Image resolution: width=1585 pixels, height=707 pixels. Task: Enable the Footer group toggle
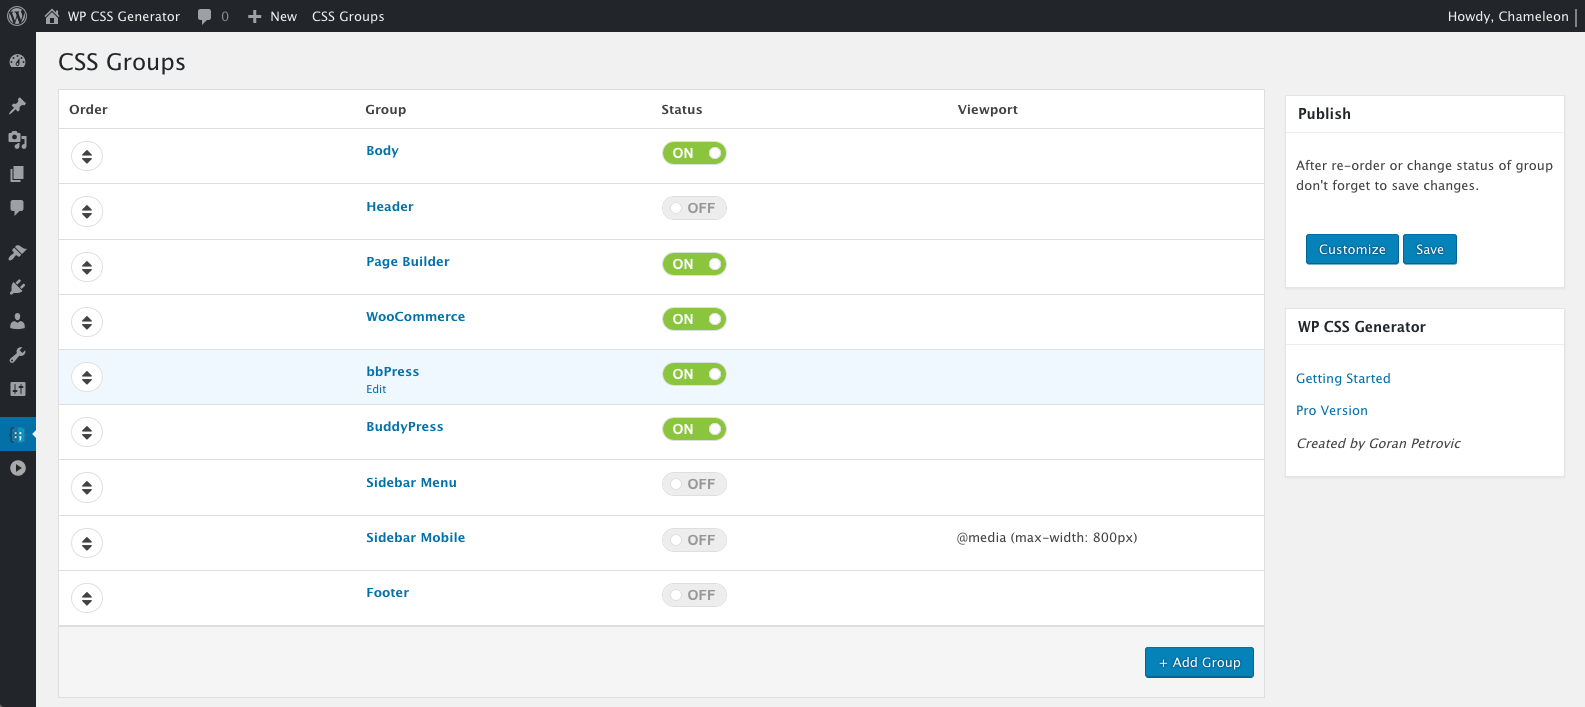click(x=694, y=595)
